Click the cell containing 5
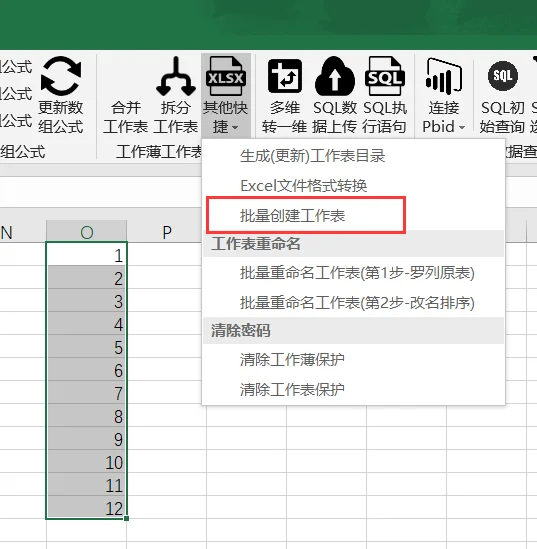Screen dimensions: 537x549 (x=86, y=346)
